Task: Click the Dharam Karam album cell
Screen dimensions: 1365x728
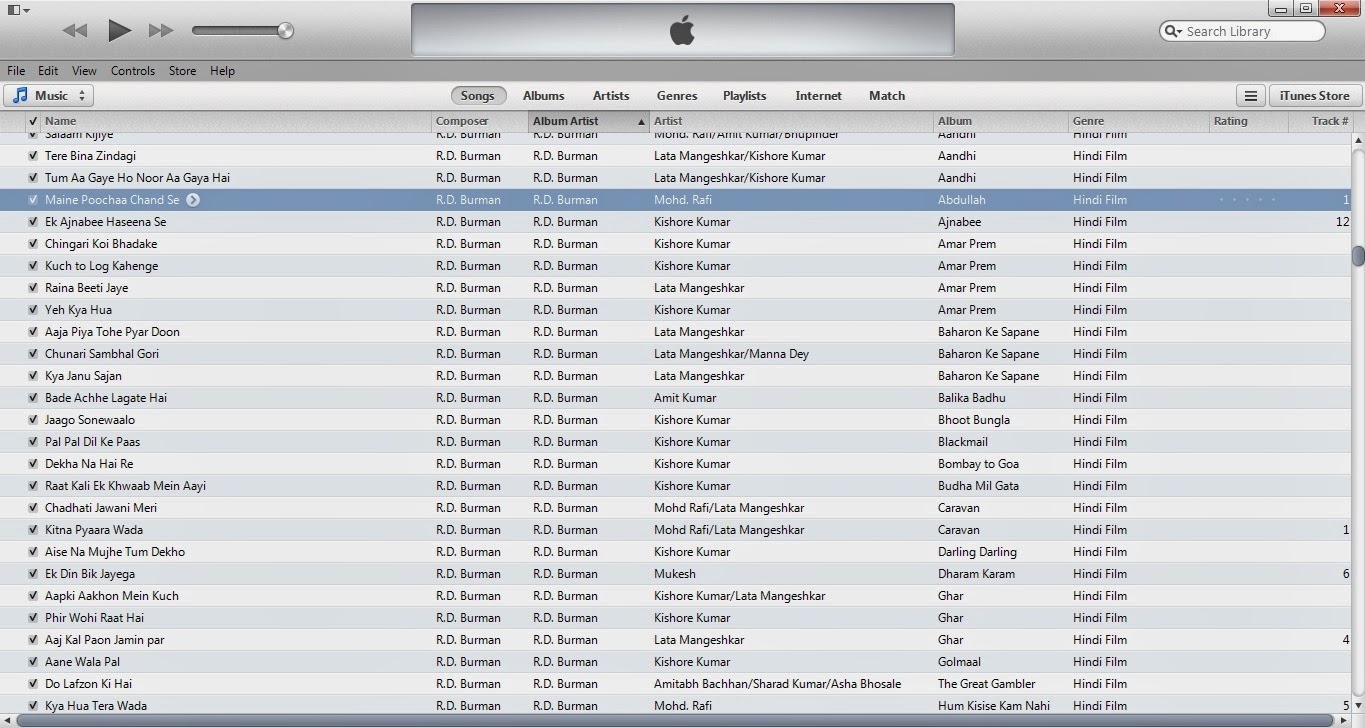Action: [976, 574]
